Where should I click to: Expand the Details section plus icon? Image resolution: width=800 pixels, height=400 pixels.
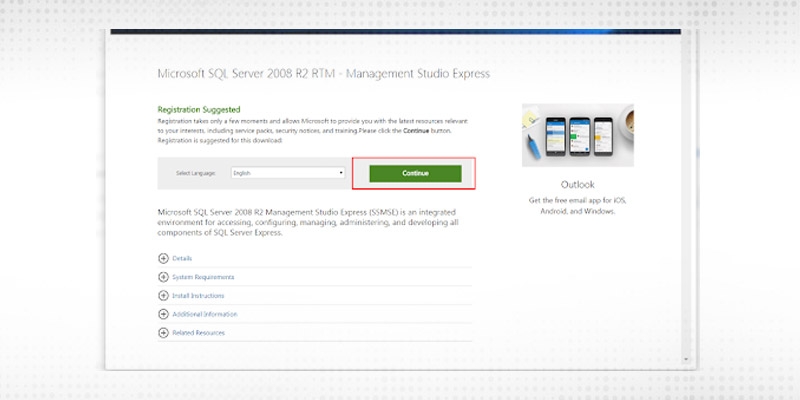[x=163, y=259]
